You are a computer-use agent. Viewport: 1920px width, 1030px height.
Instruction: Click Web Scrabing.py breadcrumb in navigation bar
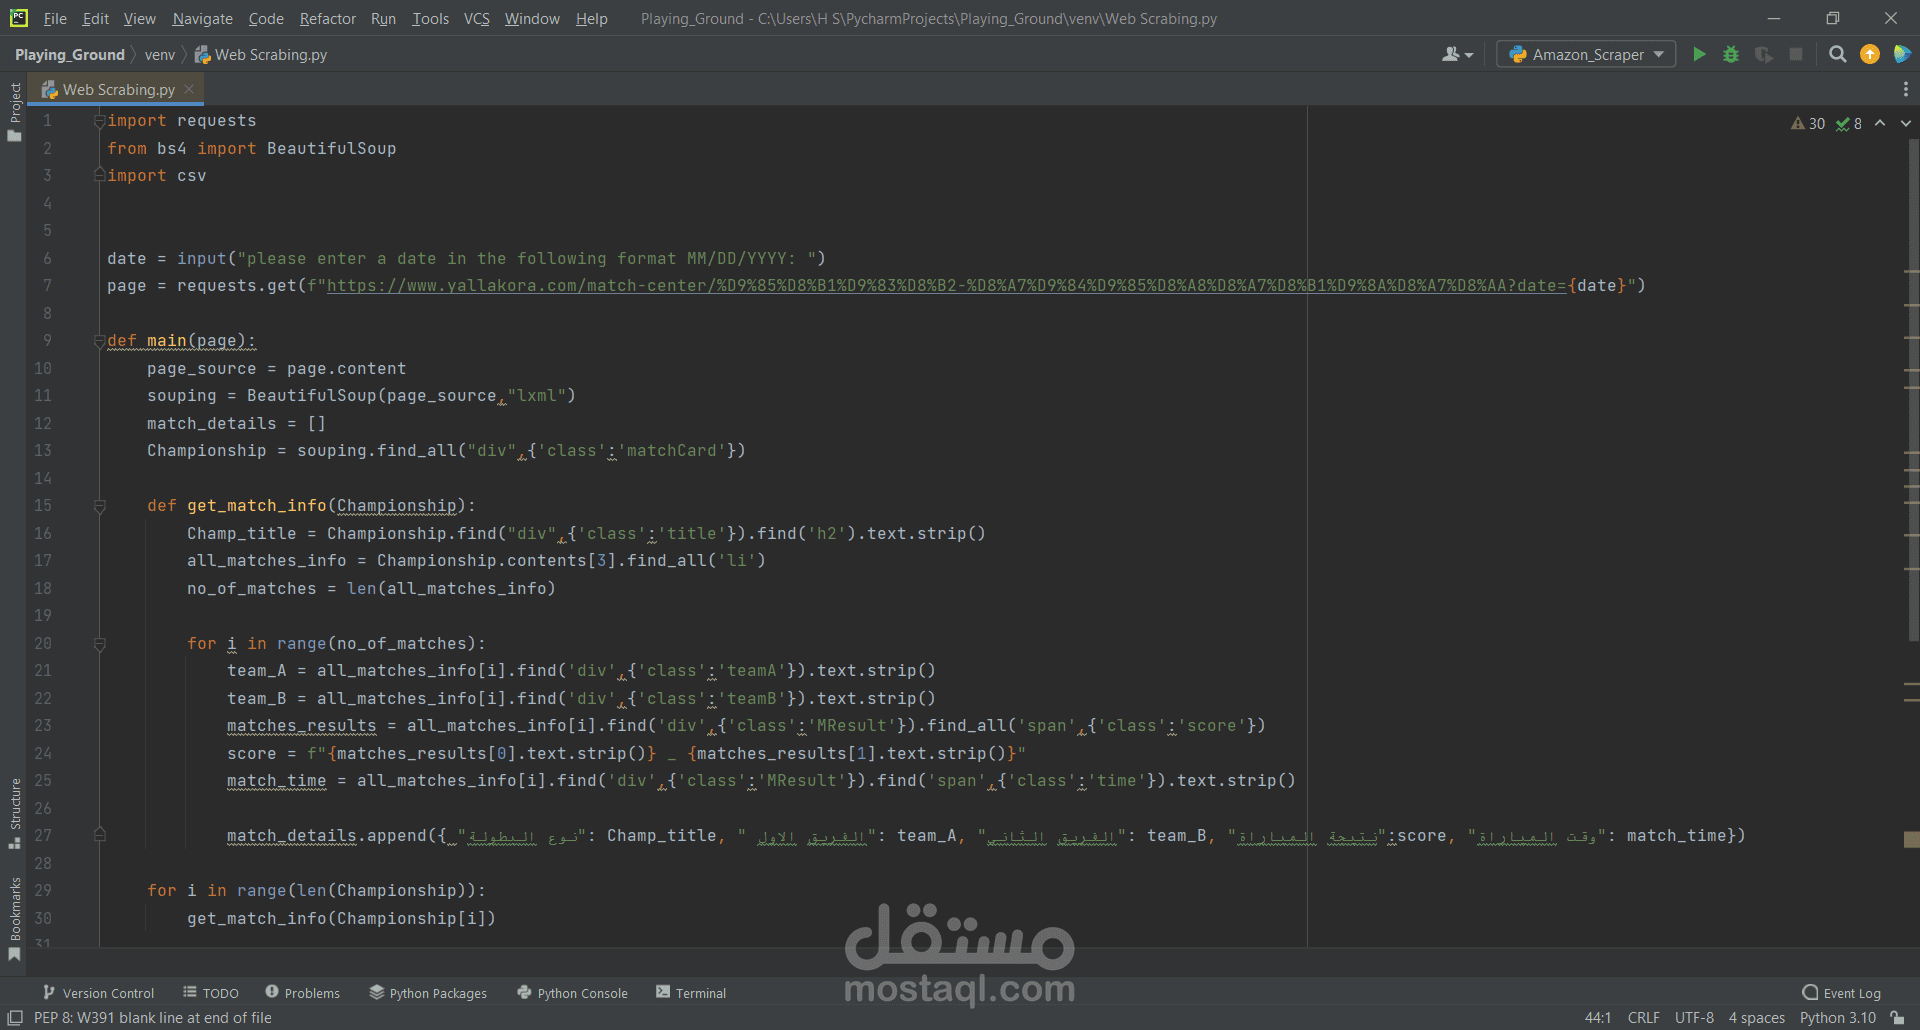tap(261, 54)
